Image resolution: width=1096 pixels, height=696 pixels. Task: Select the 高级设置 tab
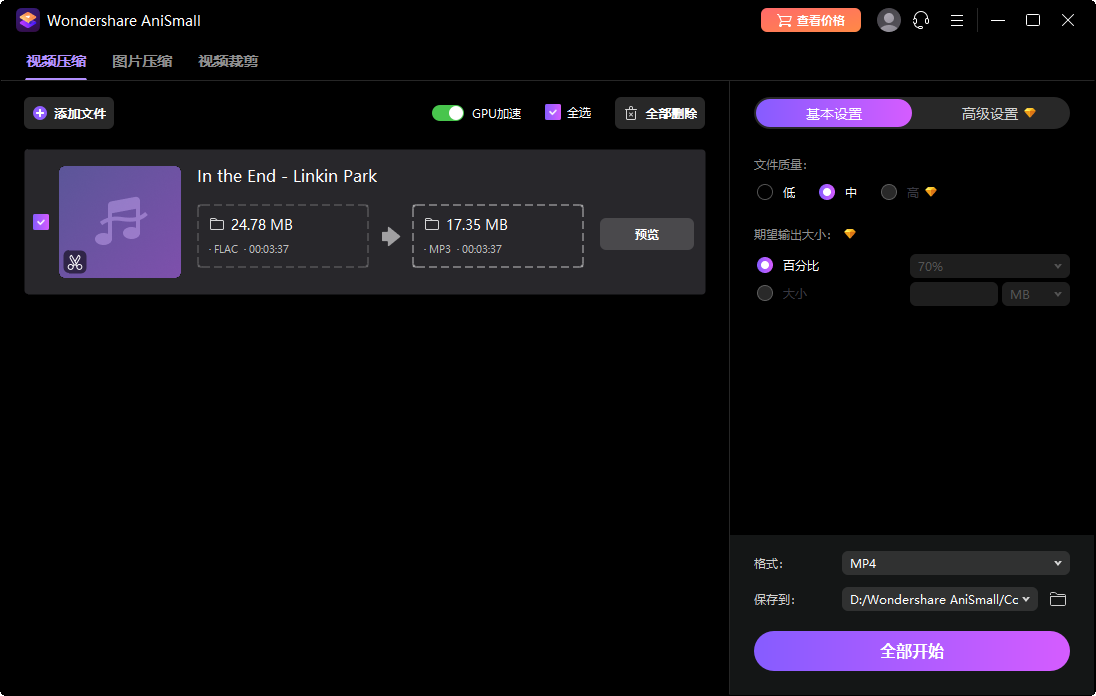pyautogui.click(x=990, y=113)
